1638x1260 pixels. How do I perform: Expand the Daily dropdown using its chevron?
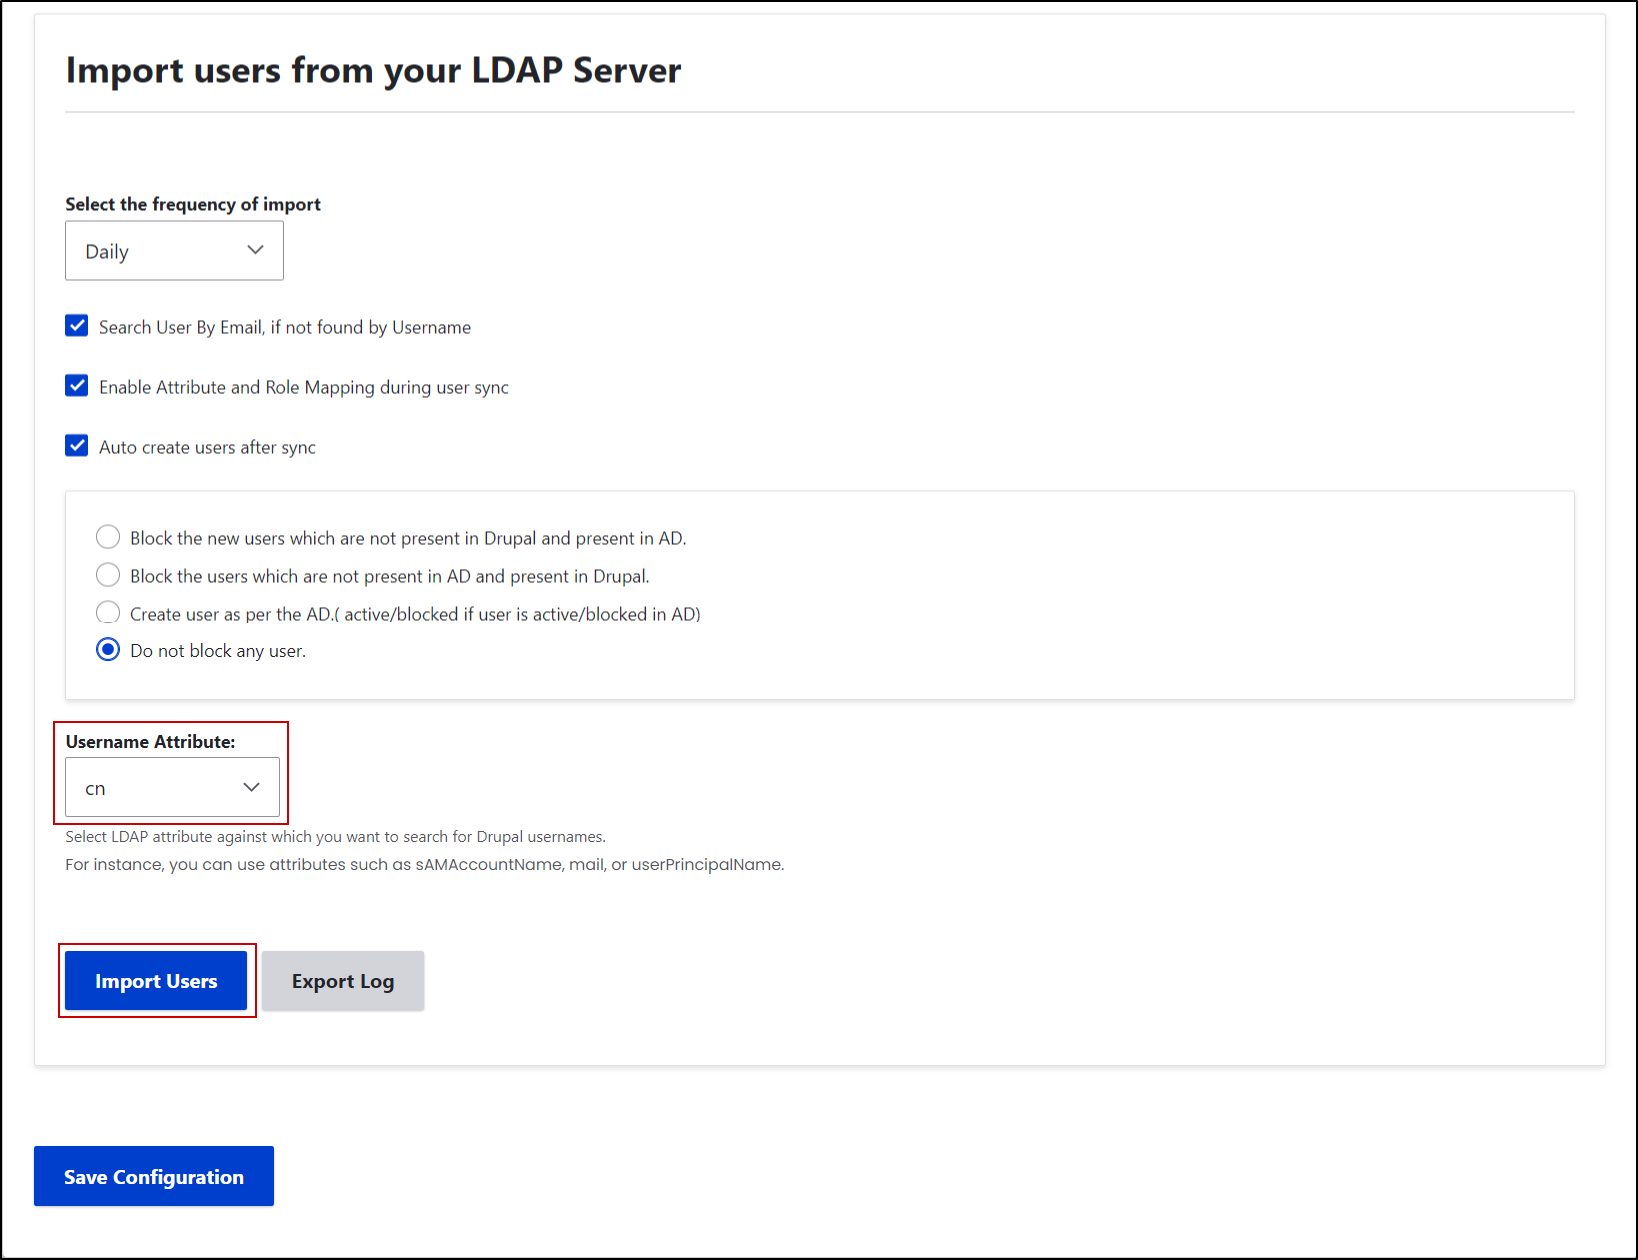pyautogui.click(x=254, y=250)
